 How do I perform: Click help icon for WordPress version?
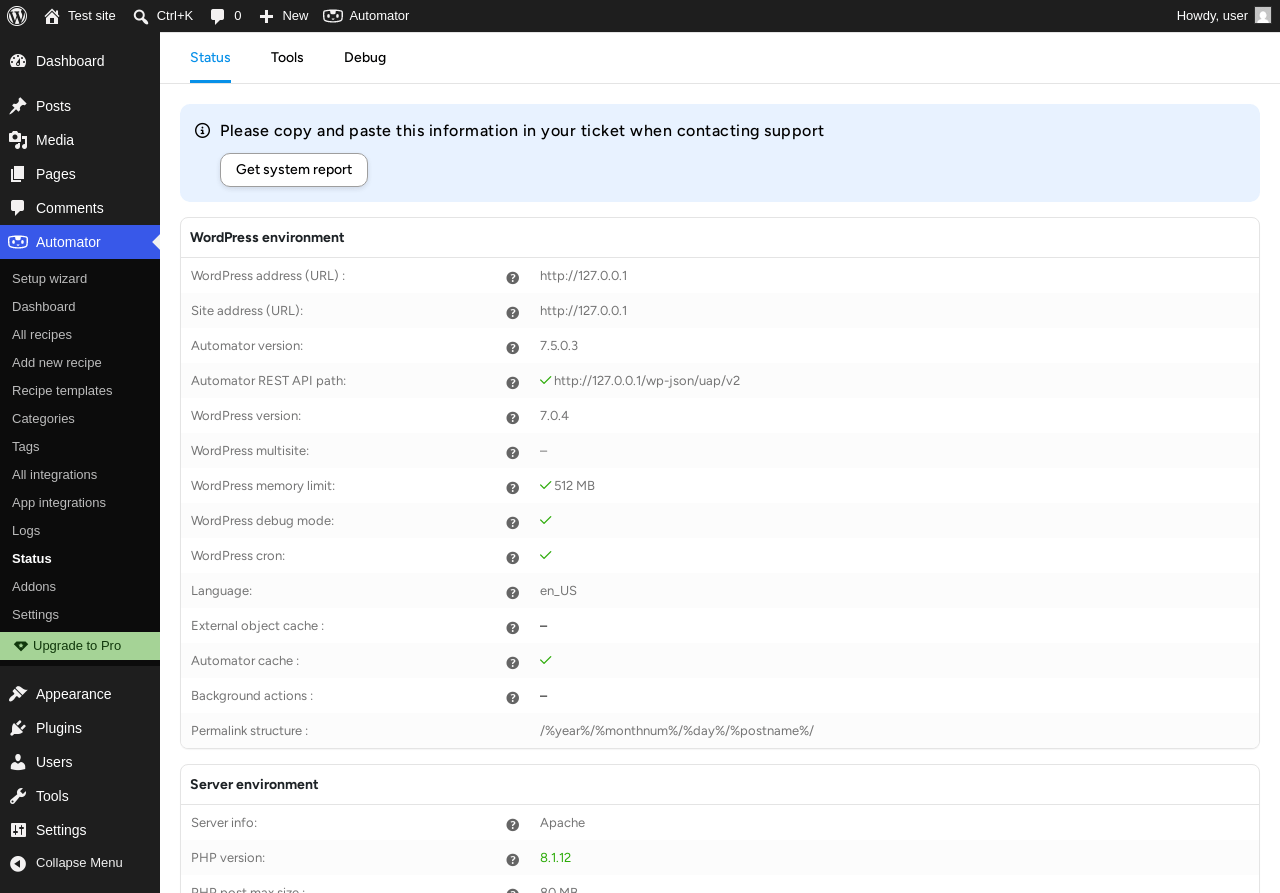513,418
